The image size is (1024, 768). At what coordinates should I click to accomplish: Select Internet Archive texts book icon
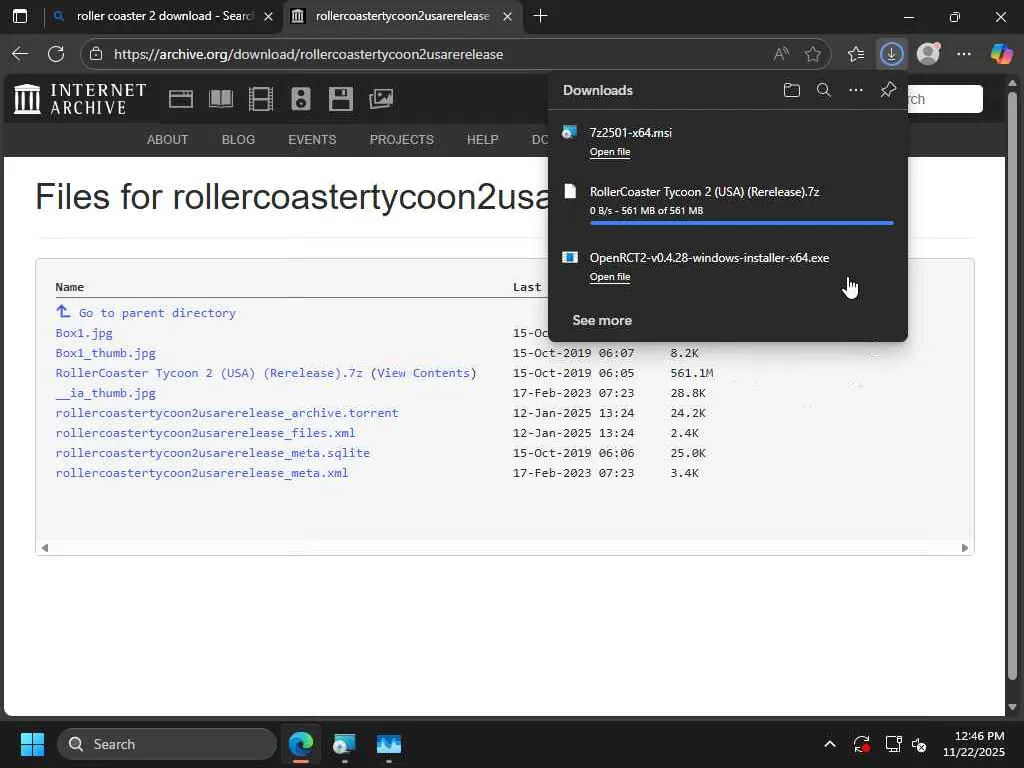coord(220,98)
